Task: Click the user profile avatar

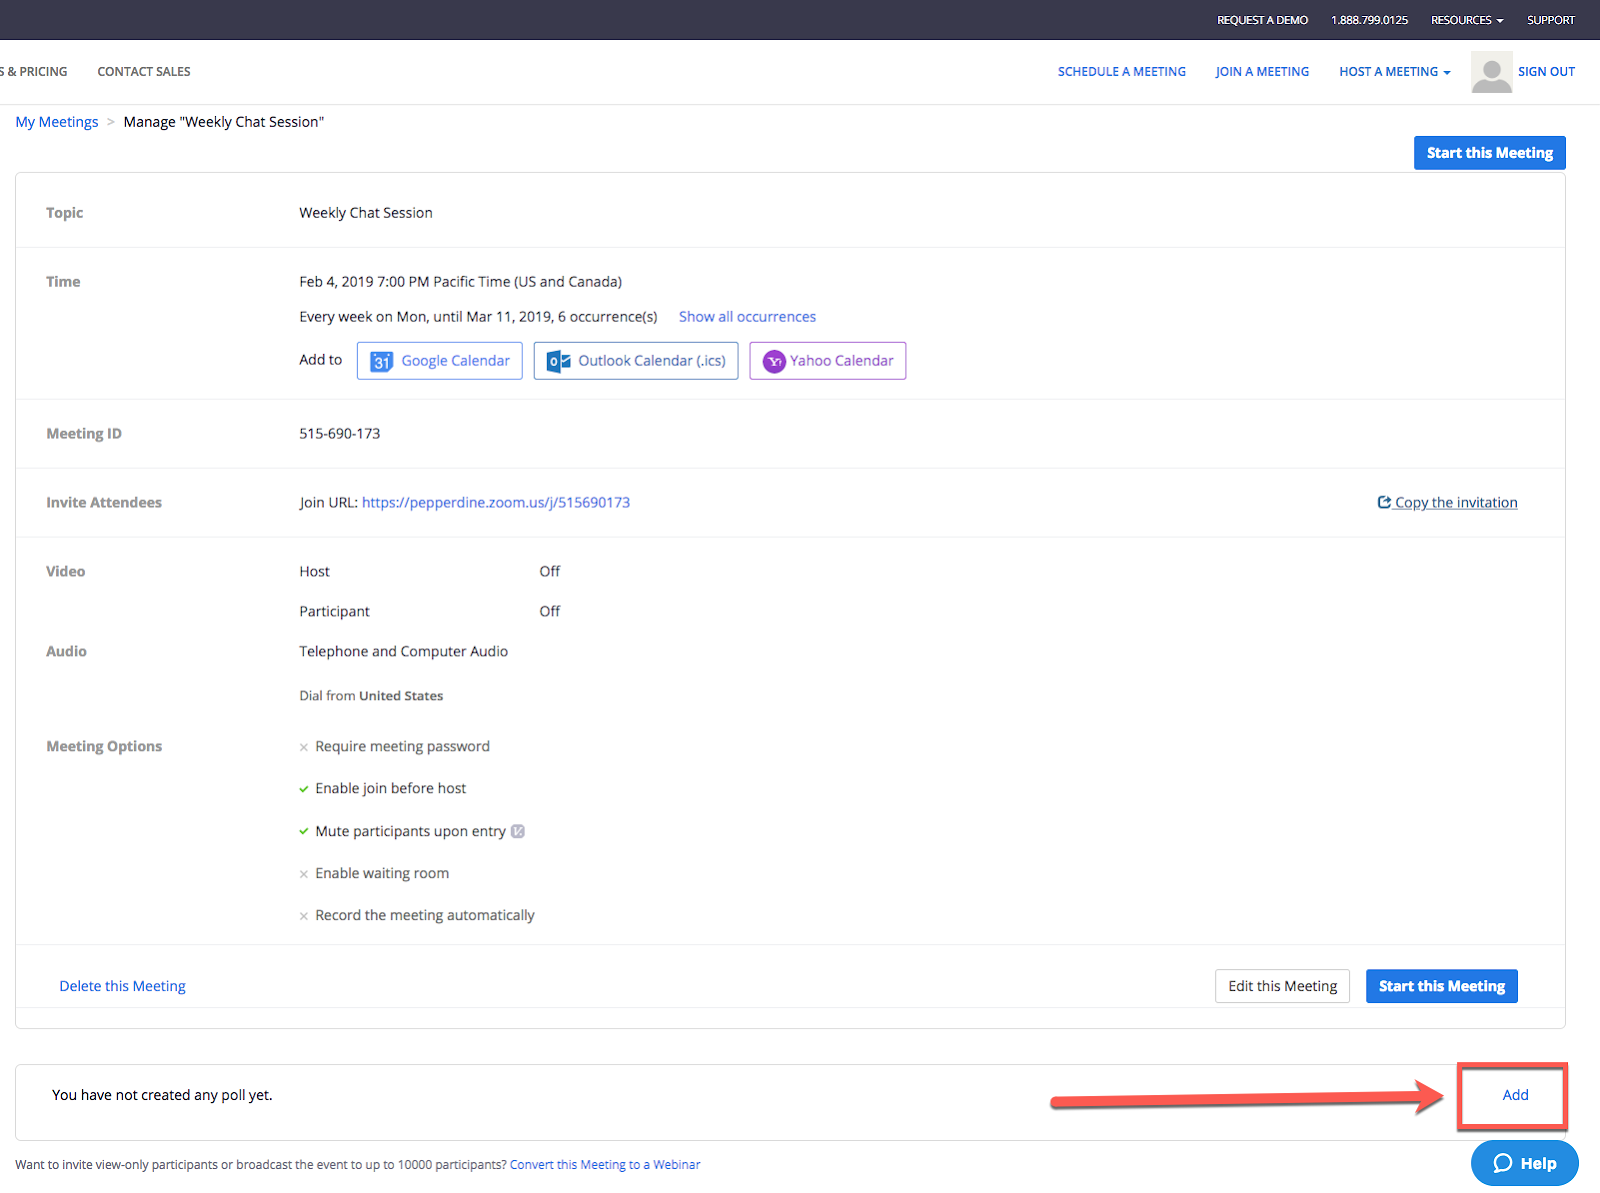Action: (x=1491, y=72)
